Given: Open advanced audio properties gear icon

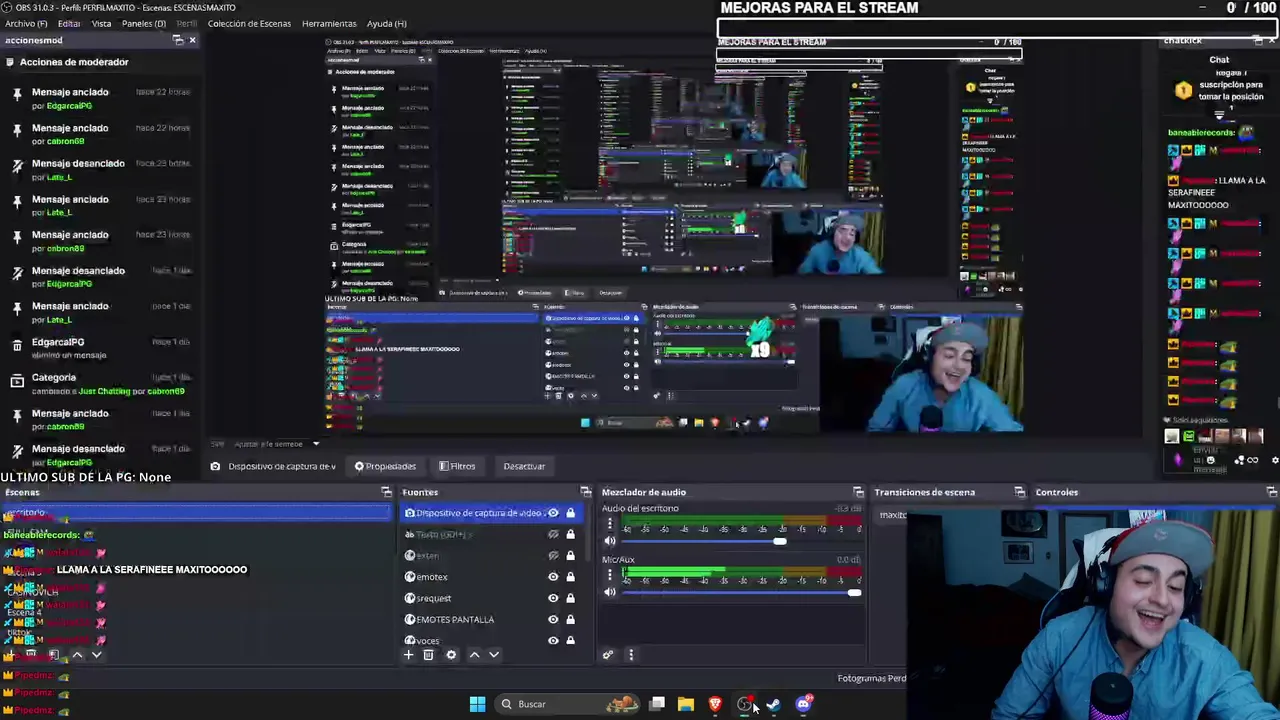Looking at the screenshot, I should coord(608,655).
